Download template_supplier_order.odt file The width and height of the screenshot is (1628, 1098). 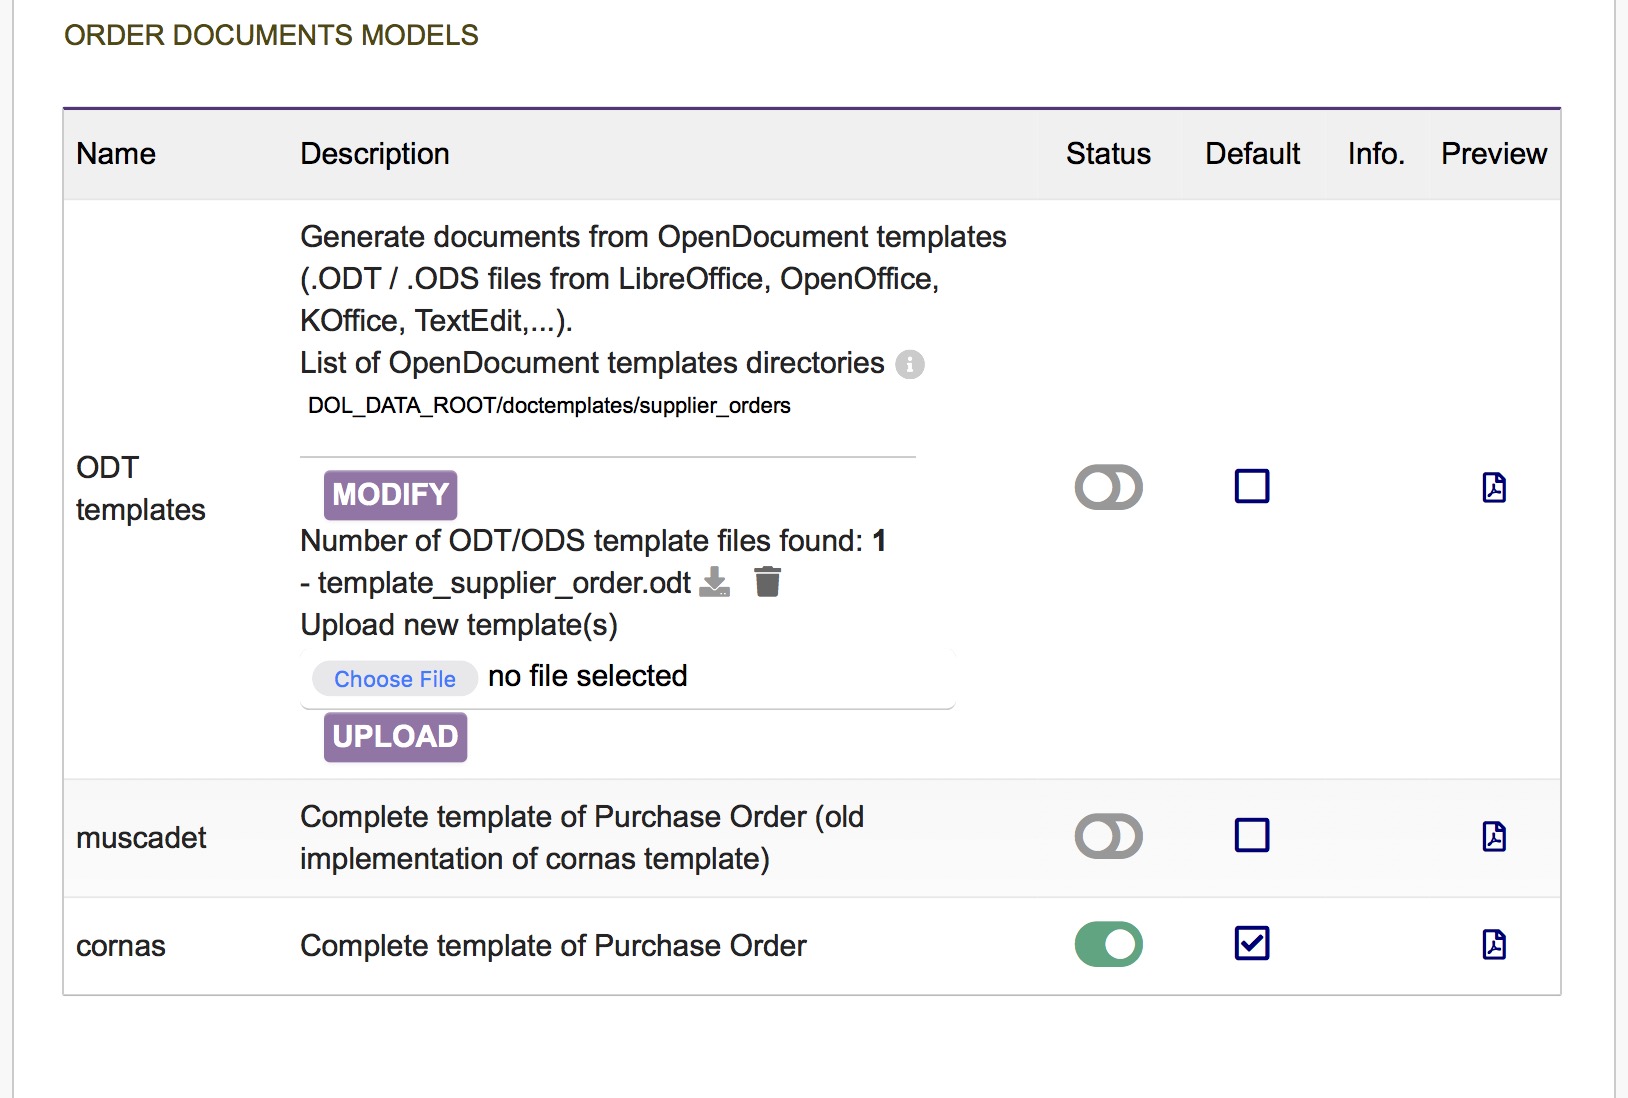[x=714, y=582]
